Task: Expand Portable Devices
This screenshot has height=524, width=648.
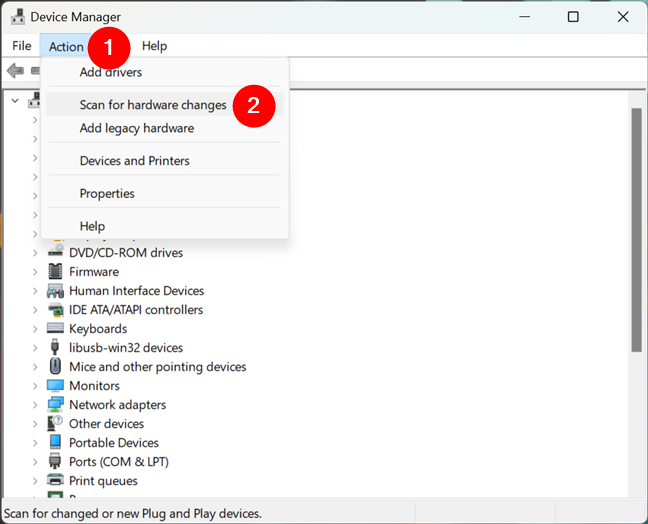Action: coord(35,443)
